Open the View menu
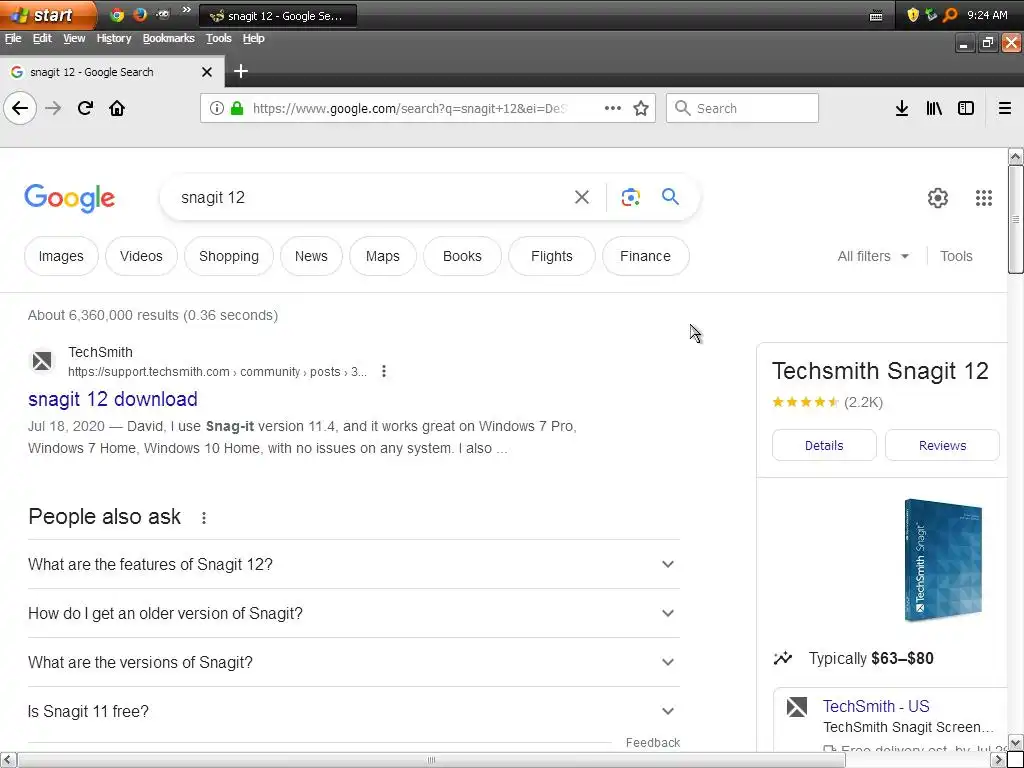1024x768 pixels. point(74,39)
